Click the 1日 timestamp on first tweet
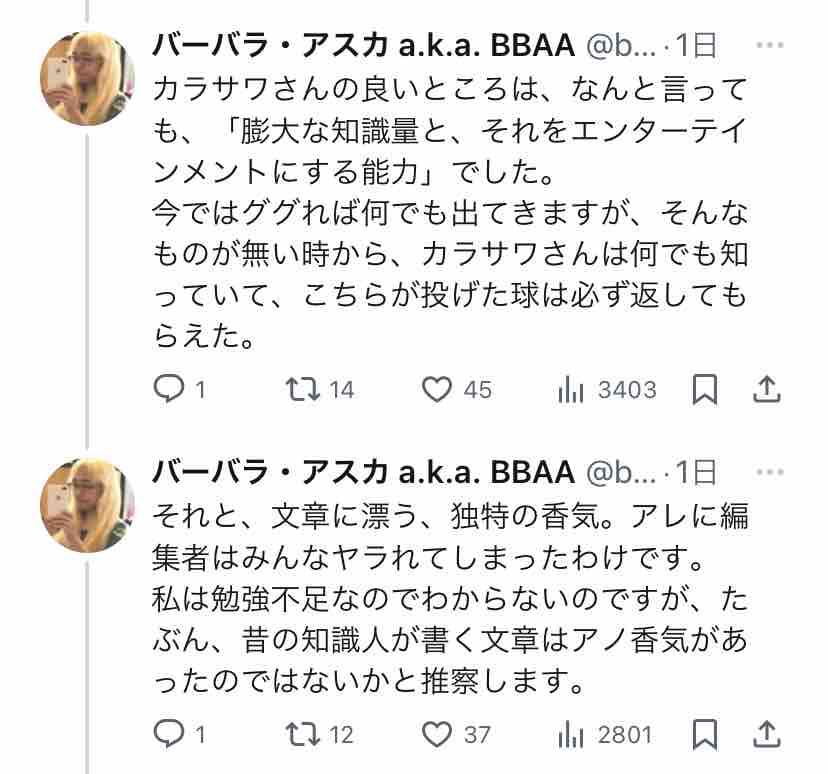This screenshot has width=828, height=774. pos(696,45)
